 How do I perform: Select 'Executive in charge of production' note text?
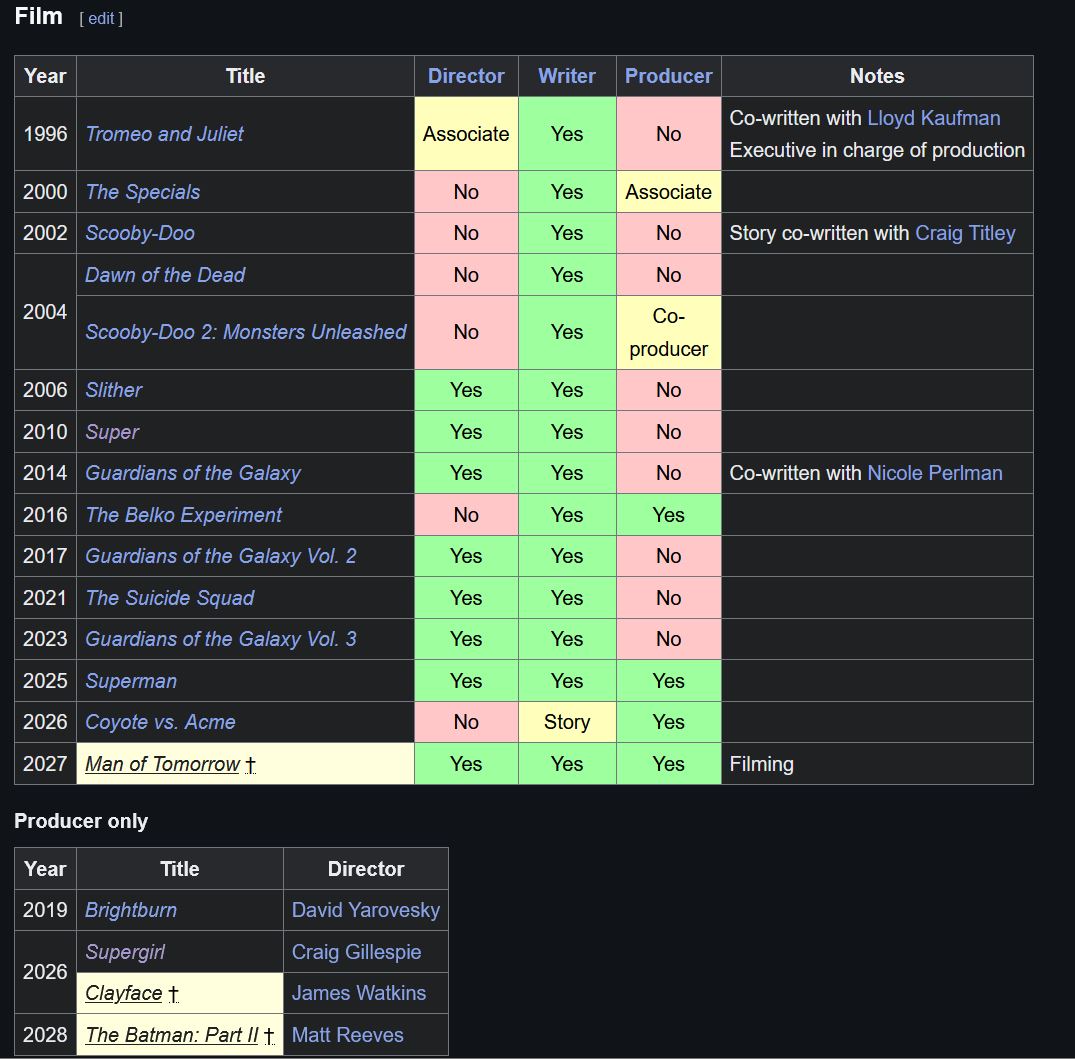877,150
